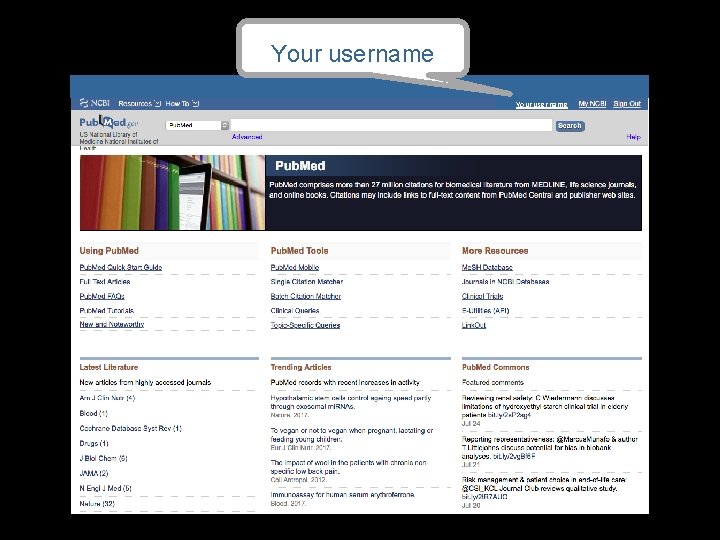Open PubMed Quick Start Guide

coord(121,267)
